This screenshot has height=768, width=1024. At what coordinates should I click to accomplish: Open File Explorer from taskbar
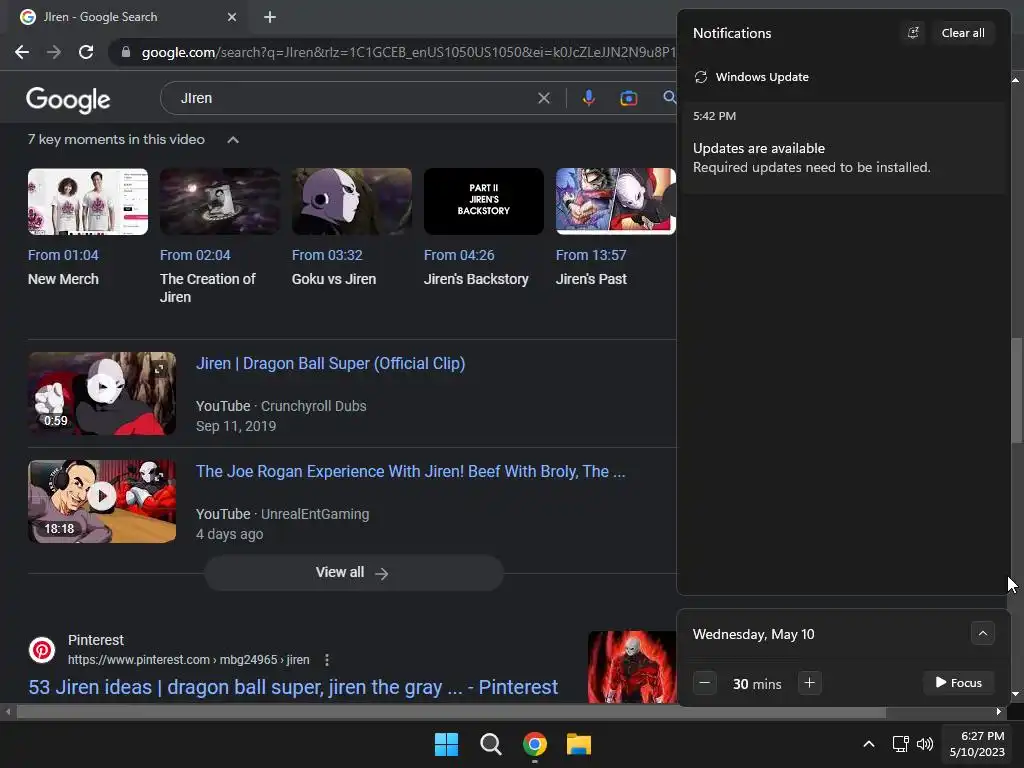579,744
